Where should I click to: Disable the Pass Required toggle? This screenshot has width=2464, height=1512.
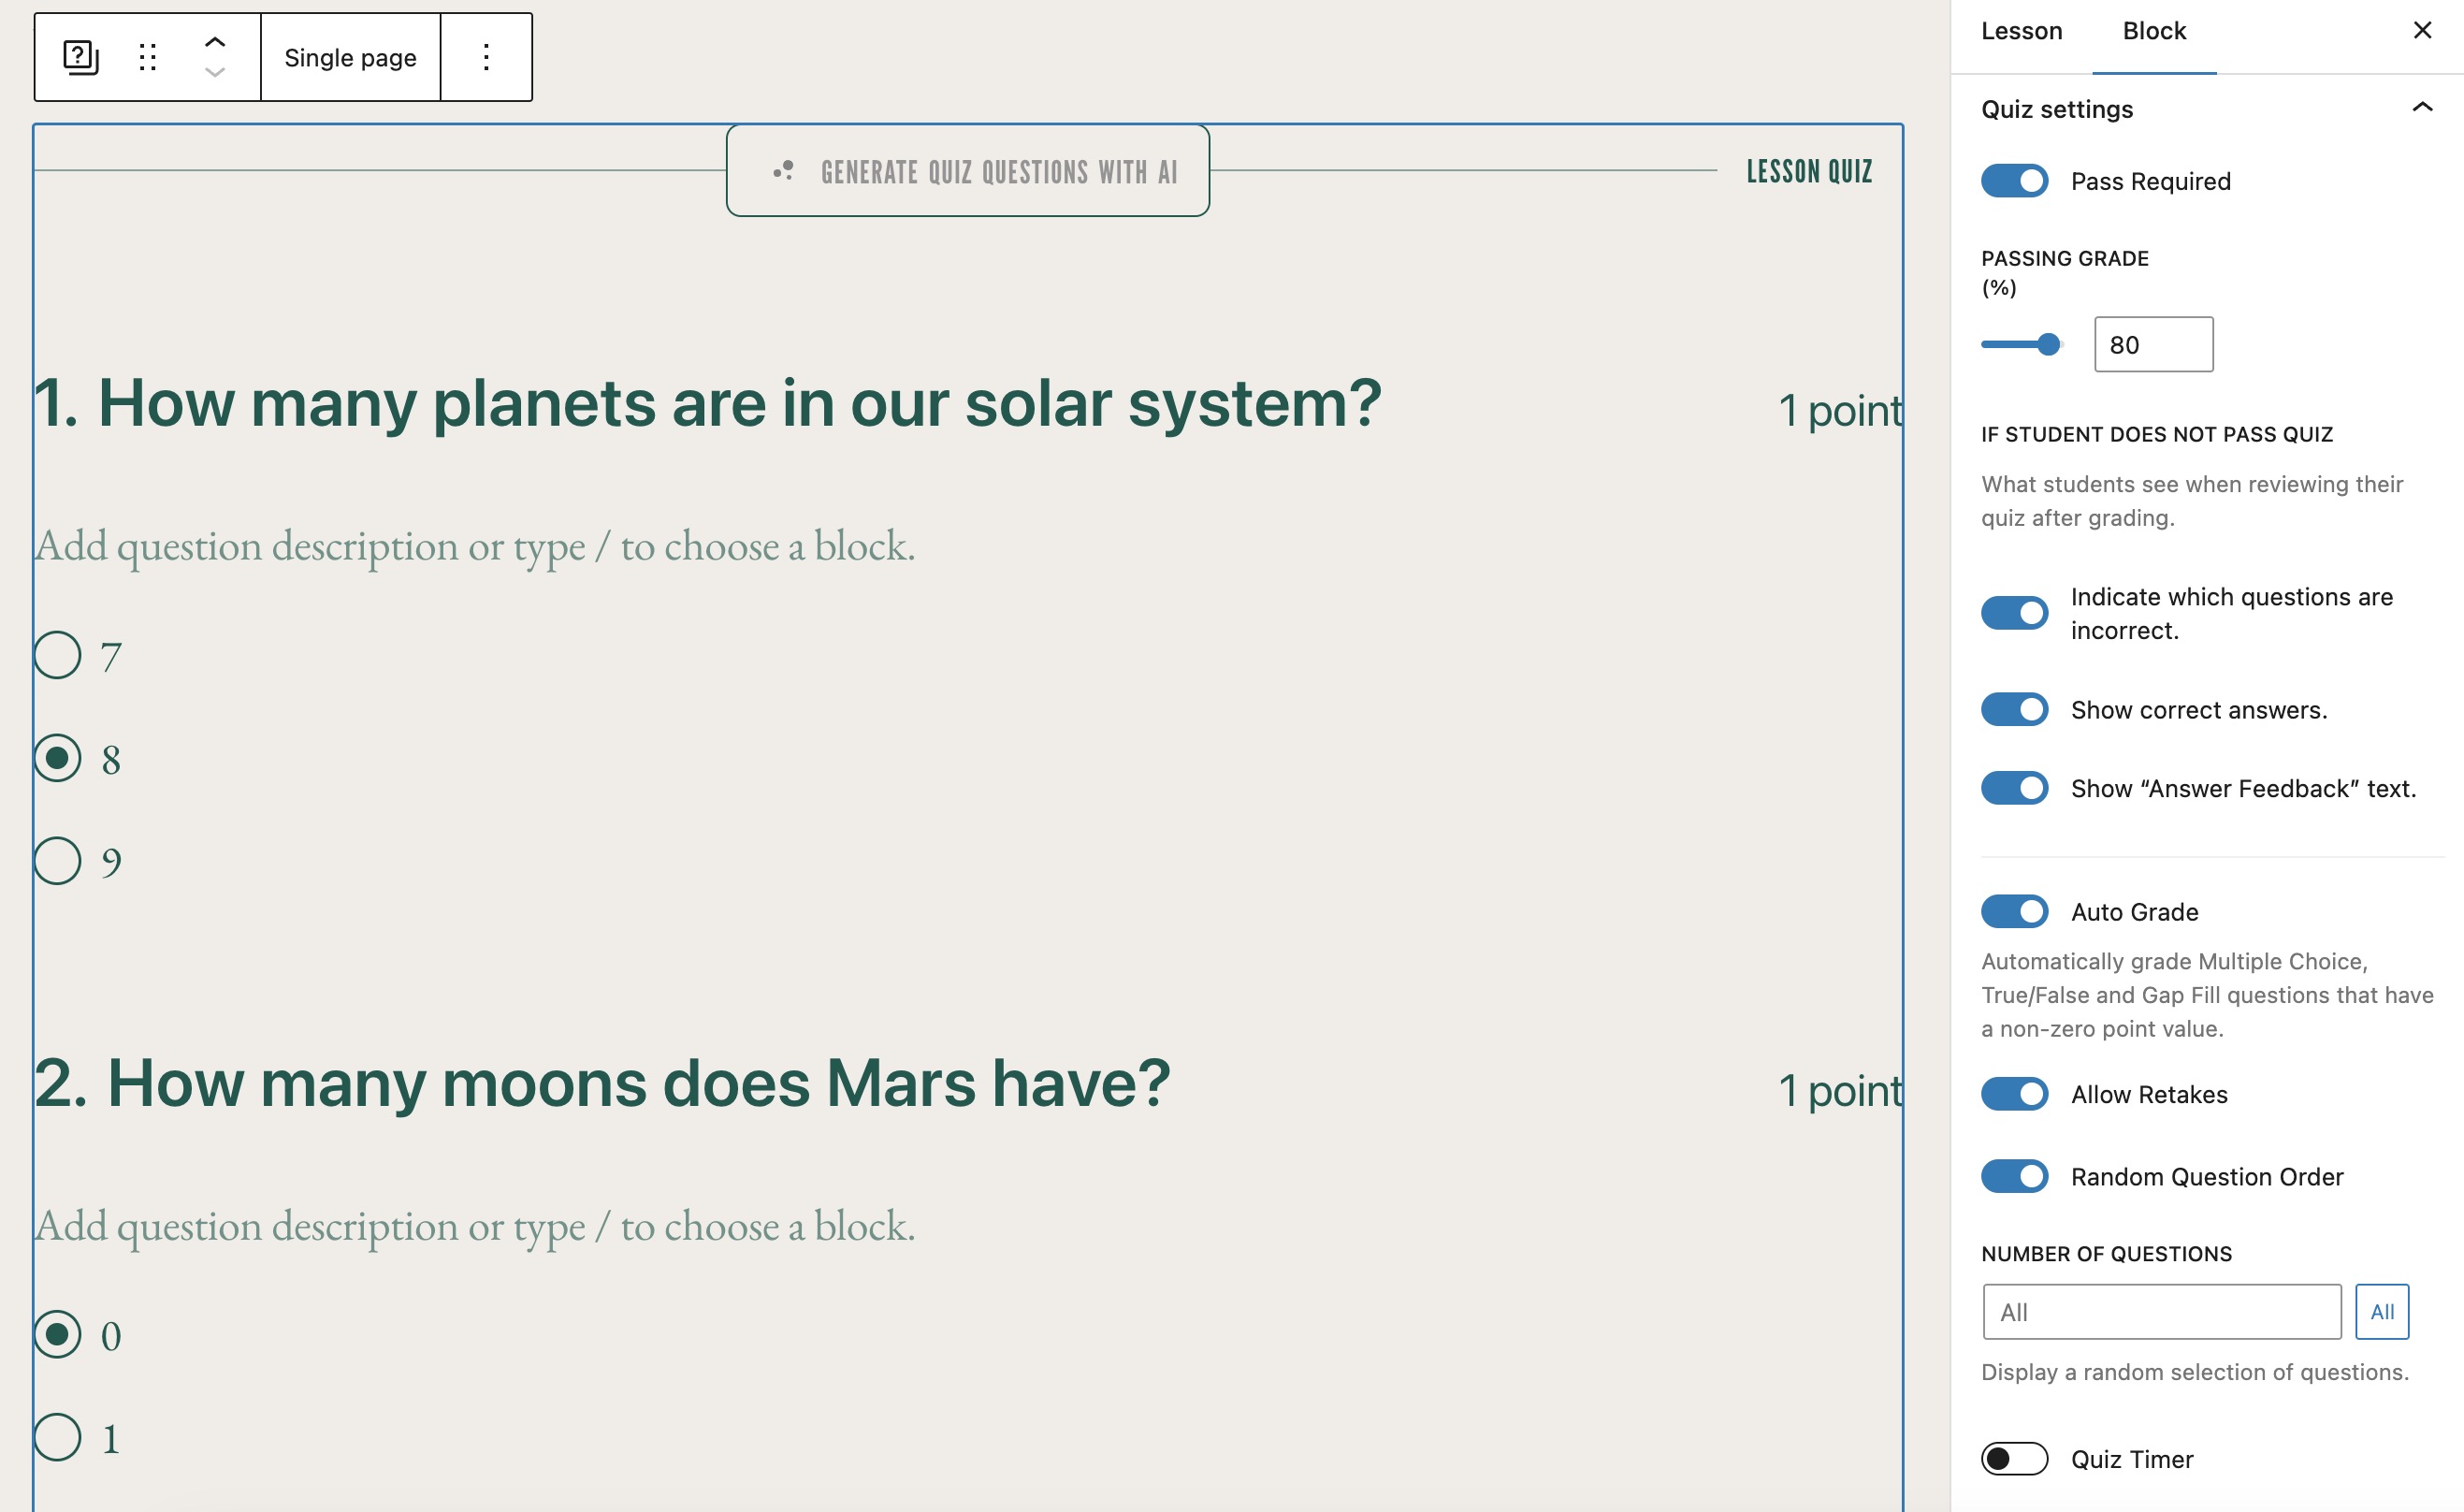2014,181
